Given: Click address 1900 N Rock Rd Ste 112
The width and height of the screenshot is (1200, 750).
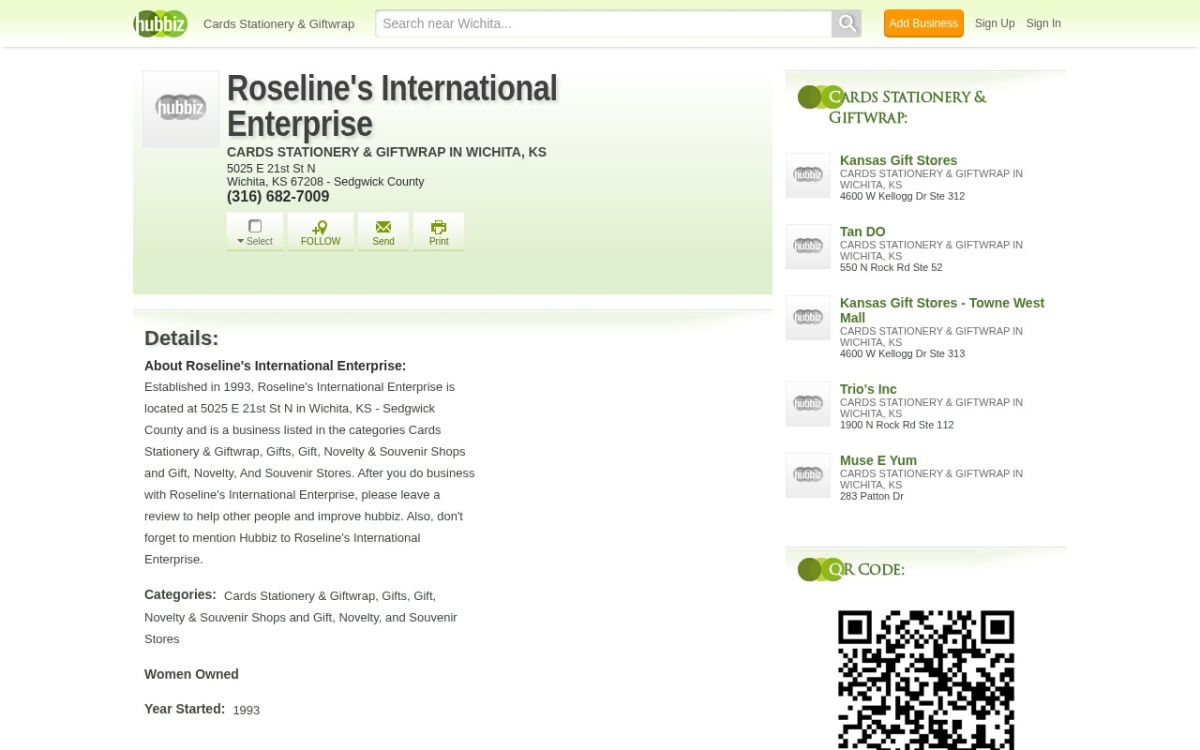Looking at the screenshot, I should 897,425.
